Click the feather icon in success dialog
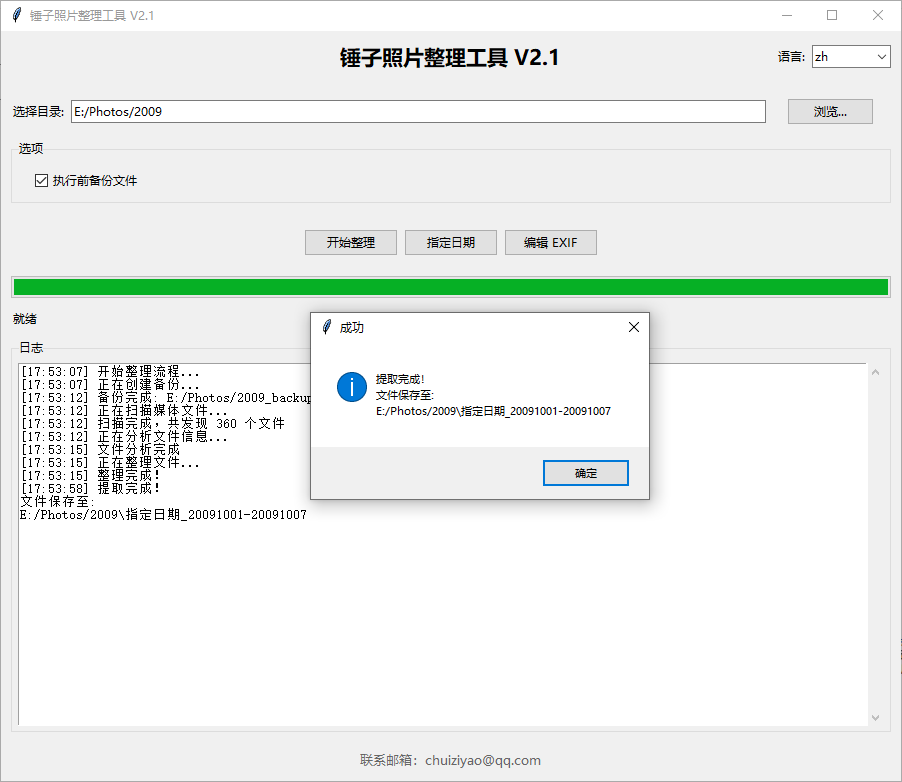Viewport: 902px width, 782px height. point(326,327)
